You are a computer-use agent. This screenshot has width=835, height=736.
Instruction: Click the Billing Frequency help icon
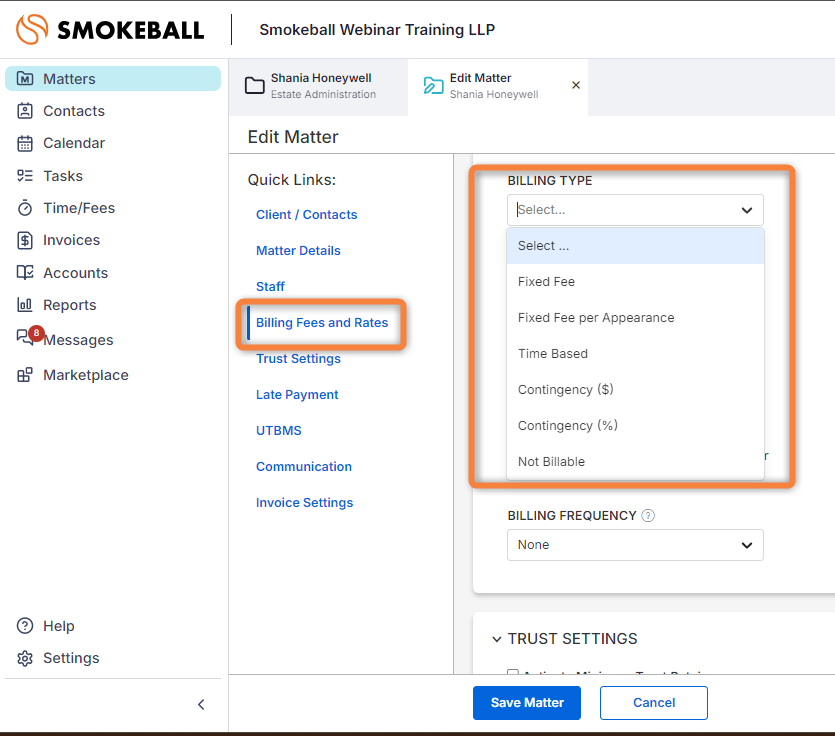648,516
